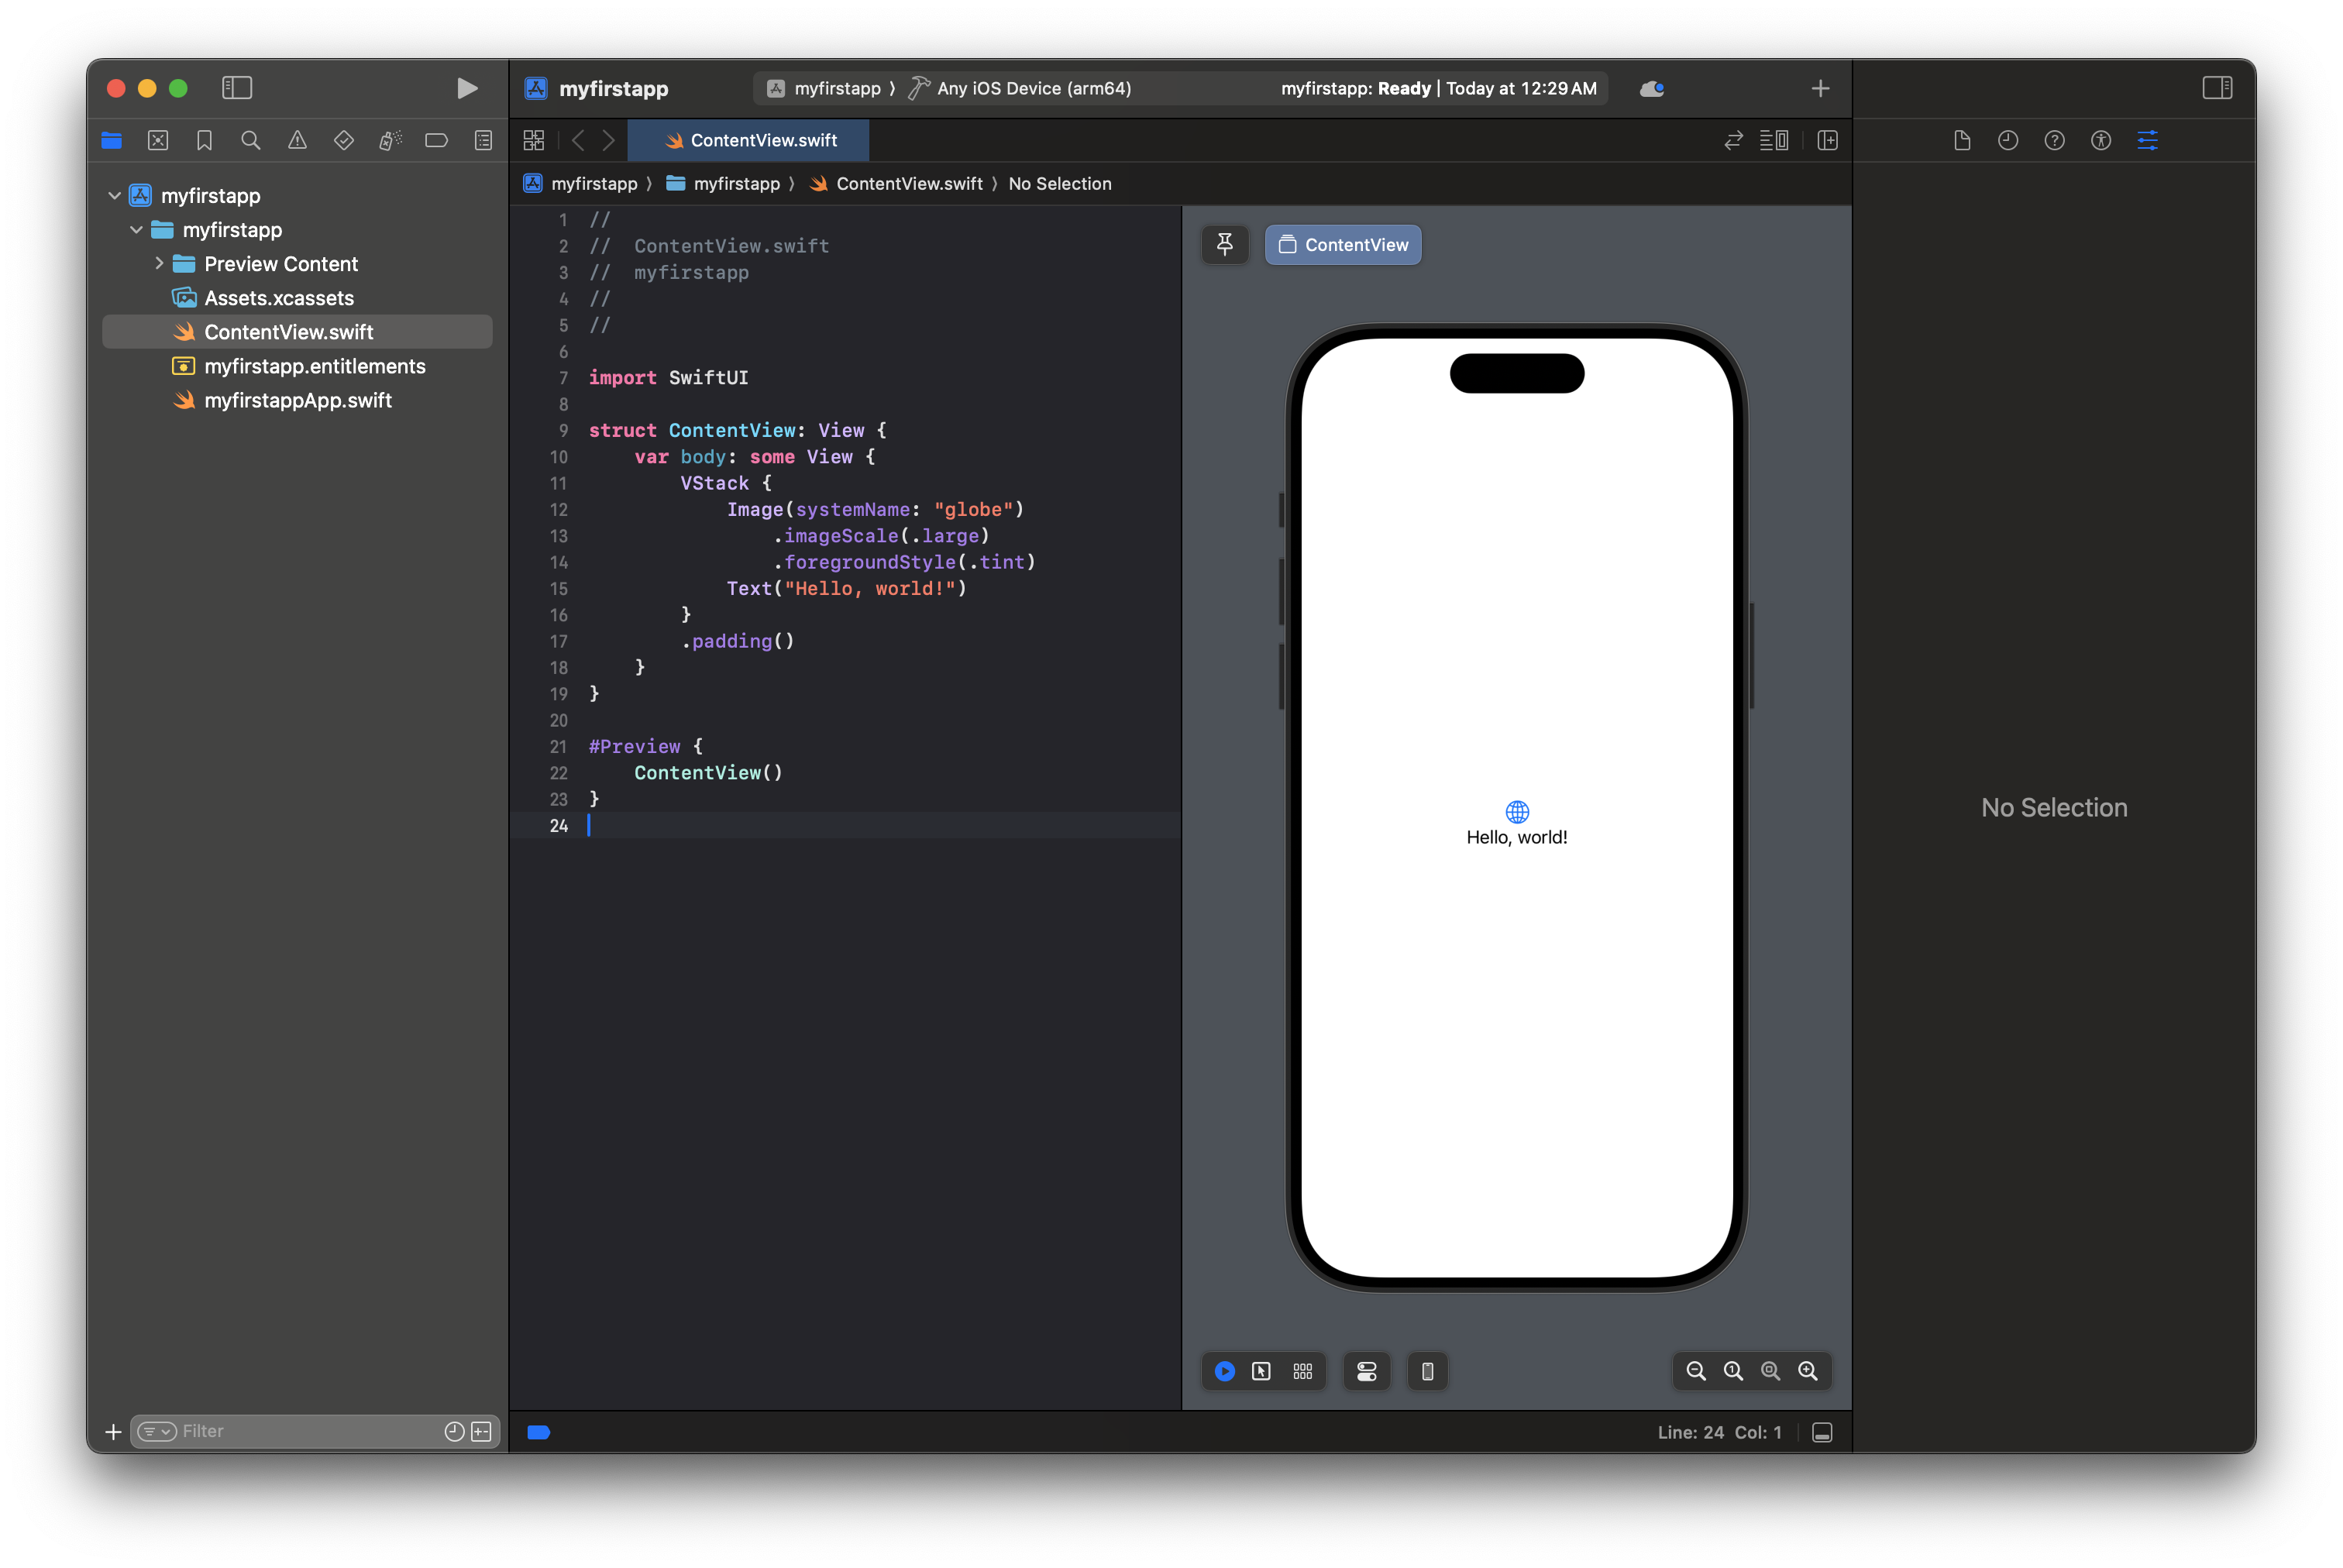
Task: Toggle the left navigator sidebar
Action: (x=237, y=88)
